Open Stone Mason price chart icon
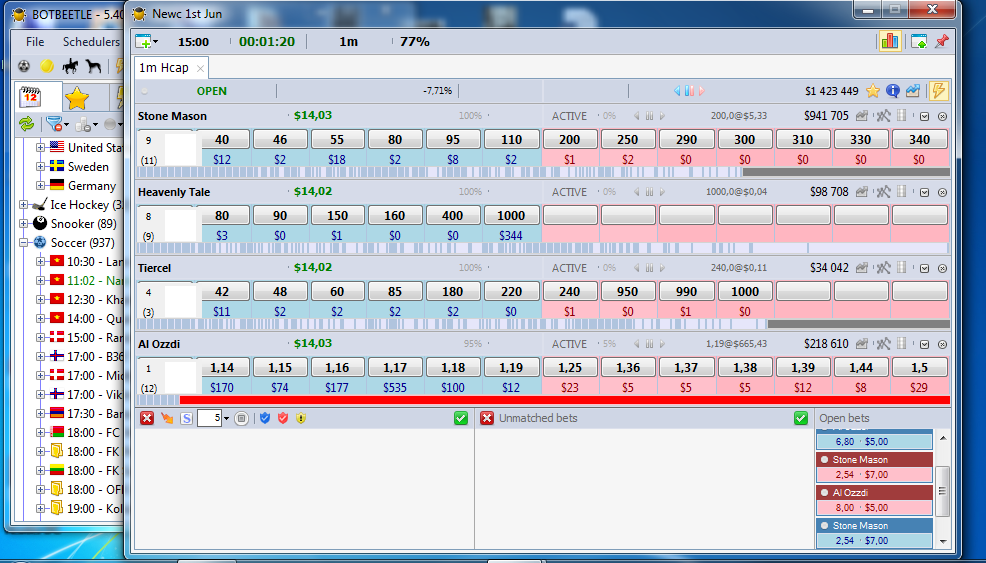986x563 pixels. 861,116
